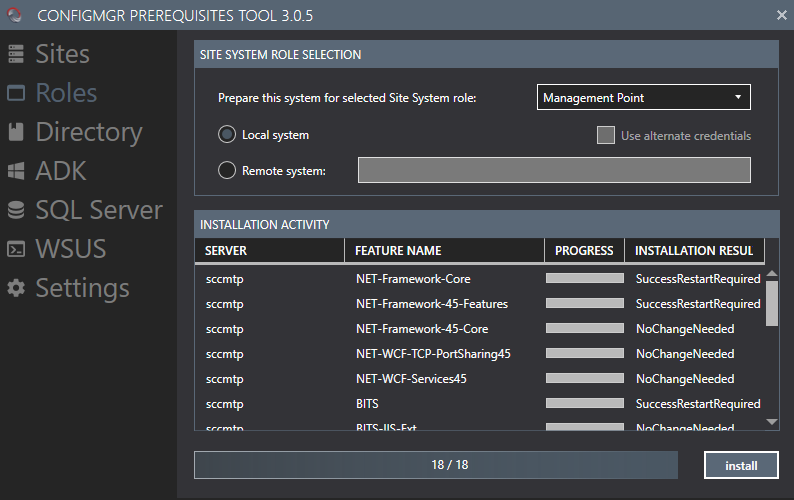
Task: Click the 18 / 18 overall progress bar
Action: pos(436,465)
